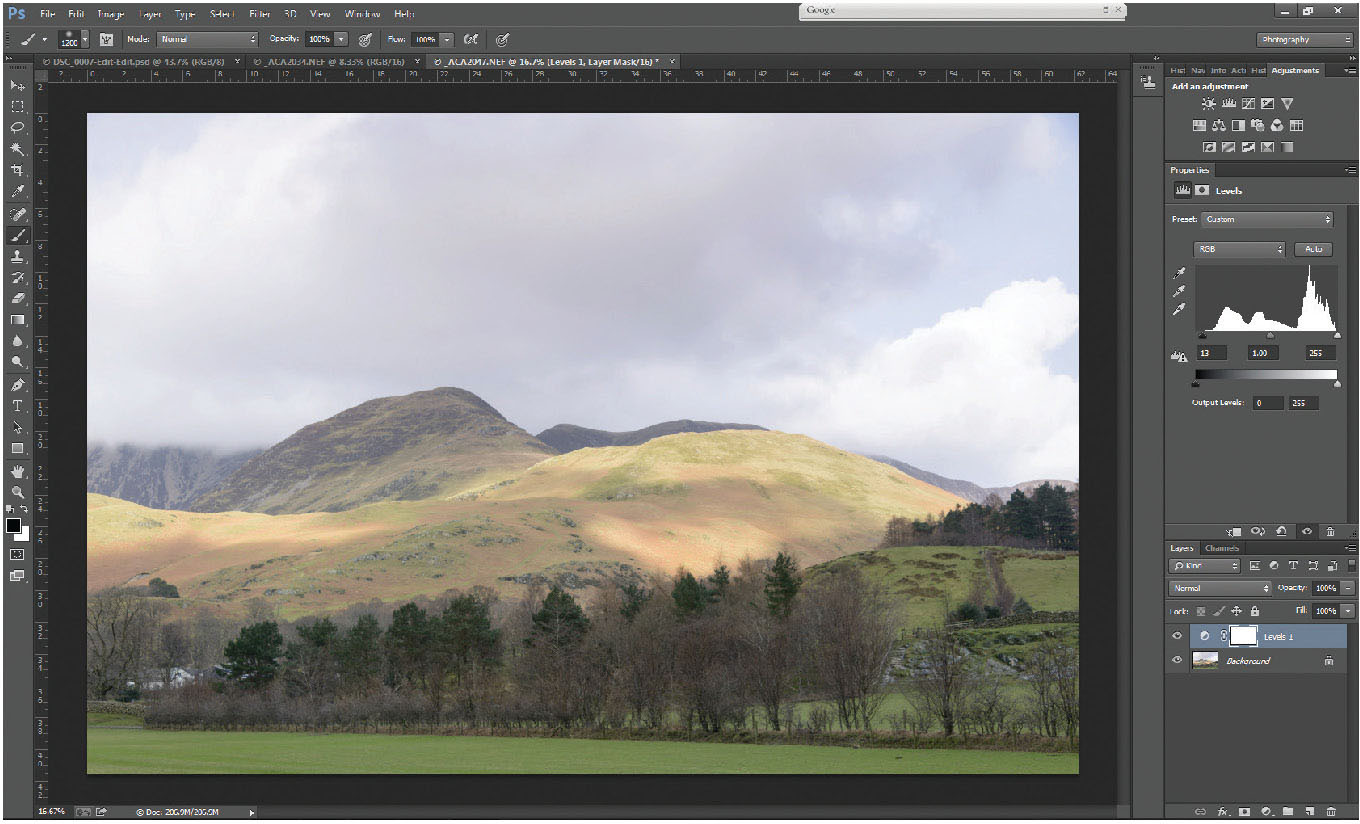Create a new layer from Layers panel
This screenshot has width=1360, height=824.
[1309, 812]
